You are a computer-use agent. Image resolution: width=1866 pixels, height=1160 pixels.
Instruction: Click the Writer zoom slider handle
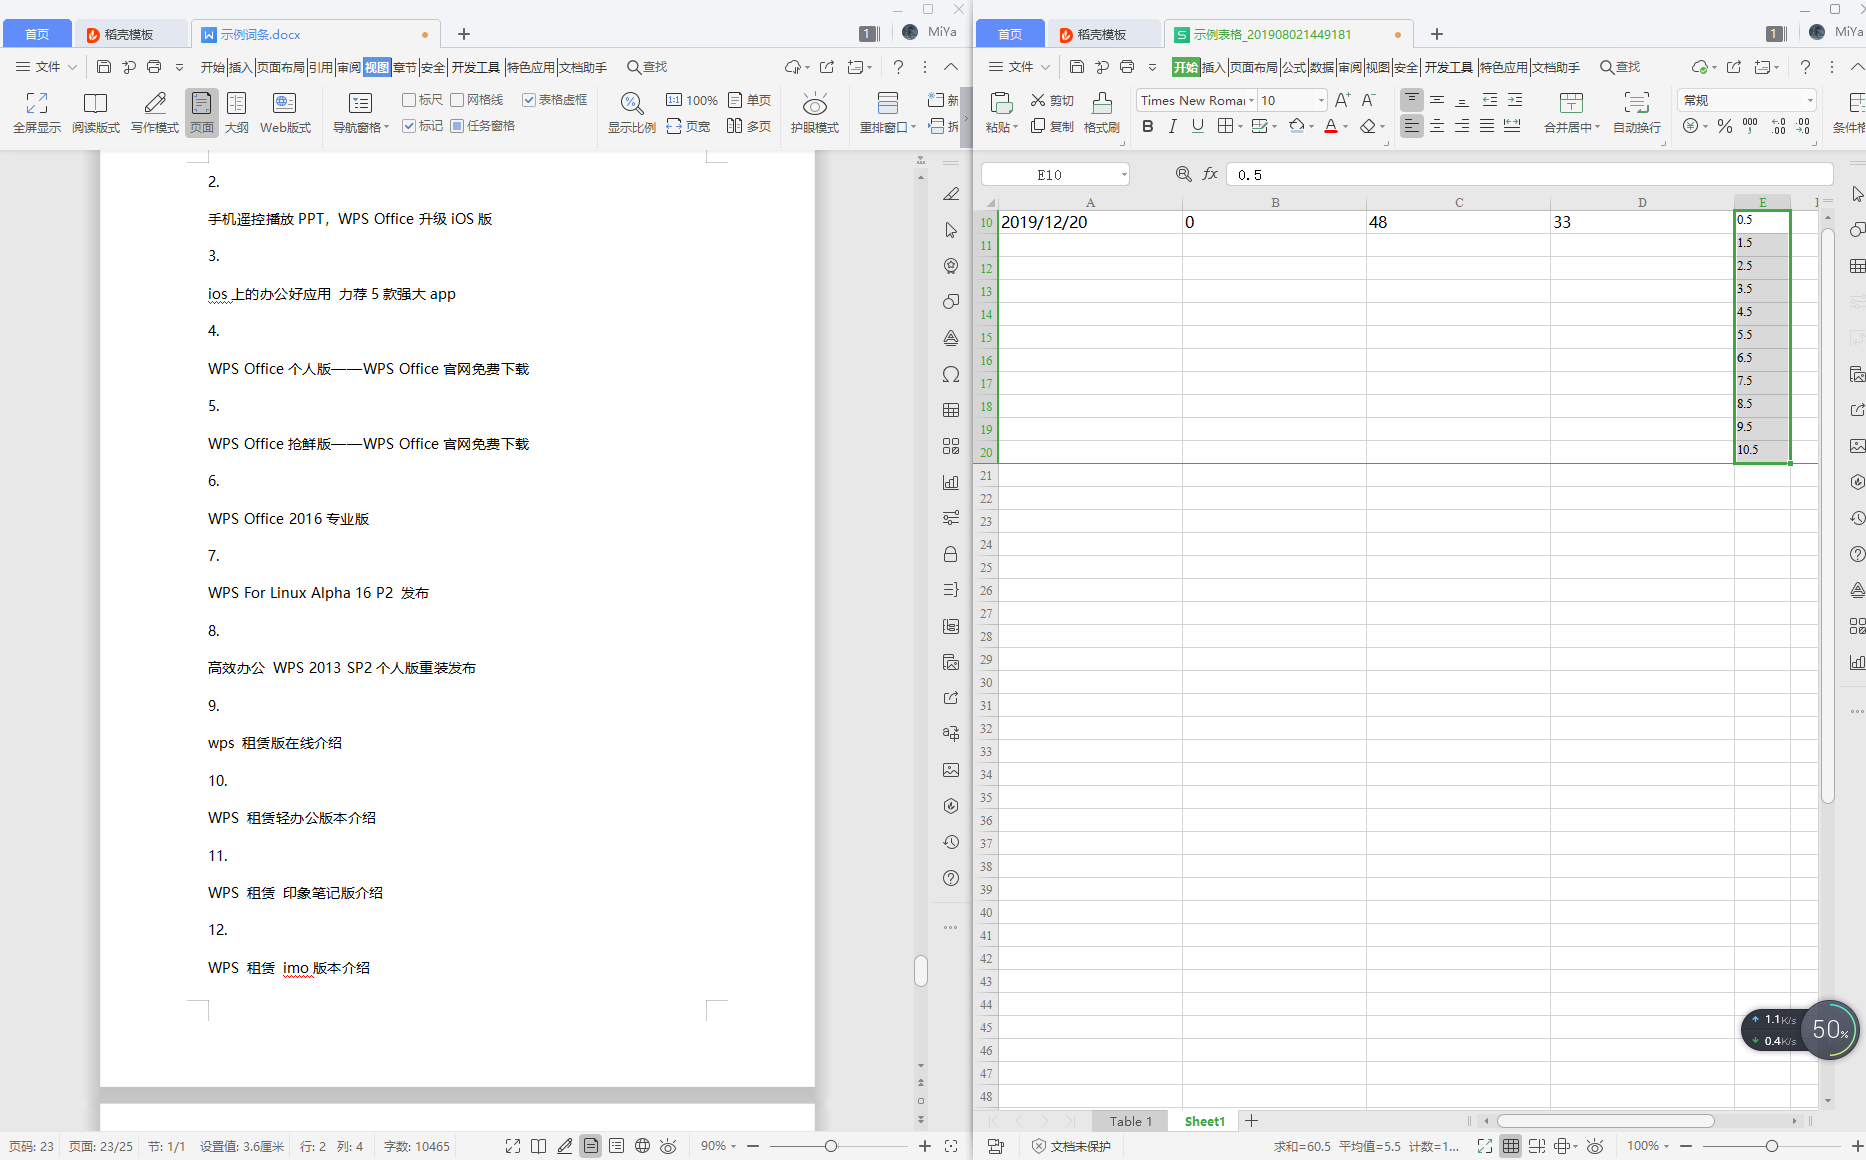(x=831, y=1146)
